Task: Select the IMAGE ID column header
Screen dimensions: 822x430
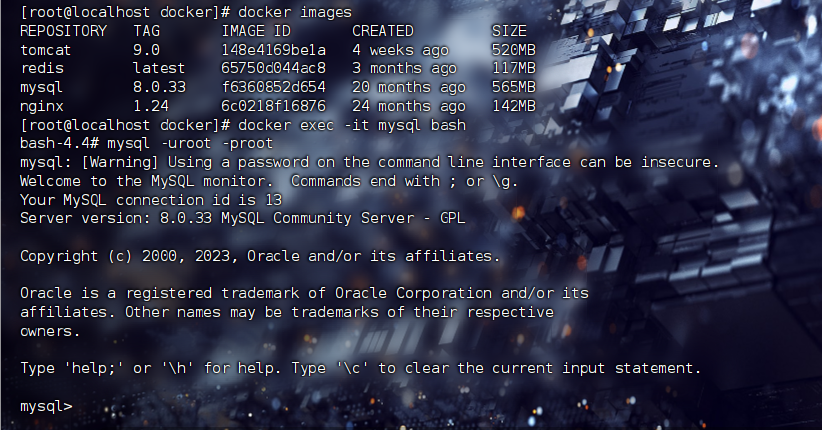Action: (256, 31)
